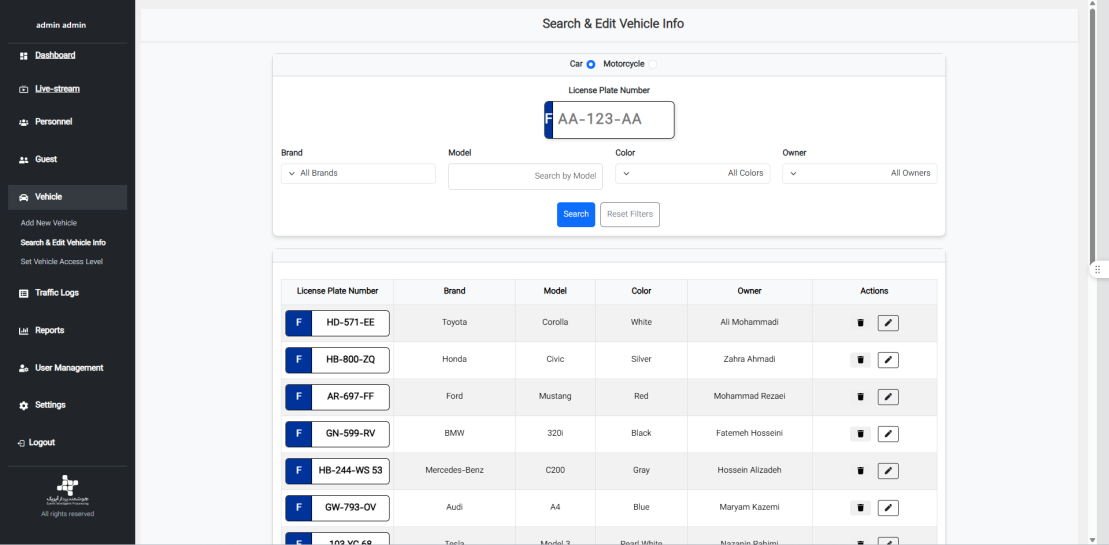This screenshot has width=1109, height=545.
Task: Open Traffic Logs in the sidebar
Action: pyautogui.click(x=57, y=293)
